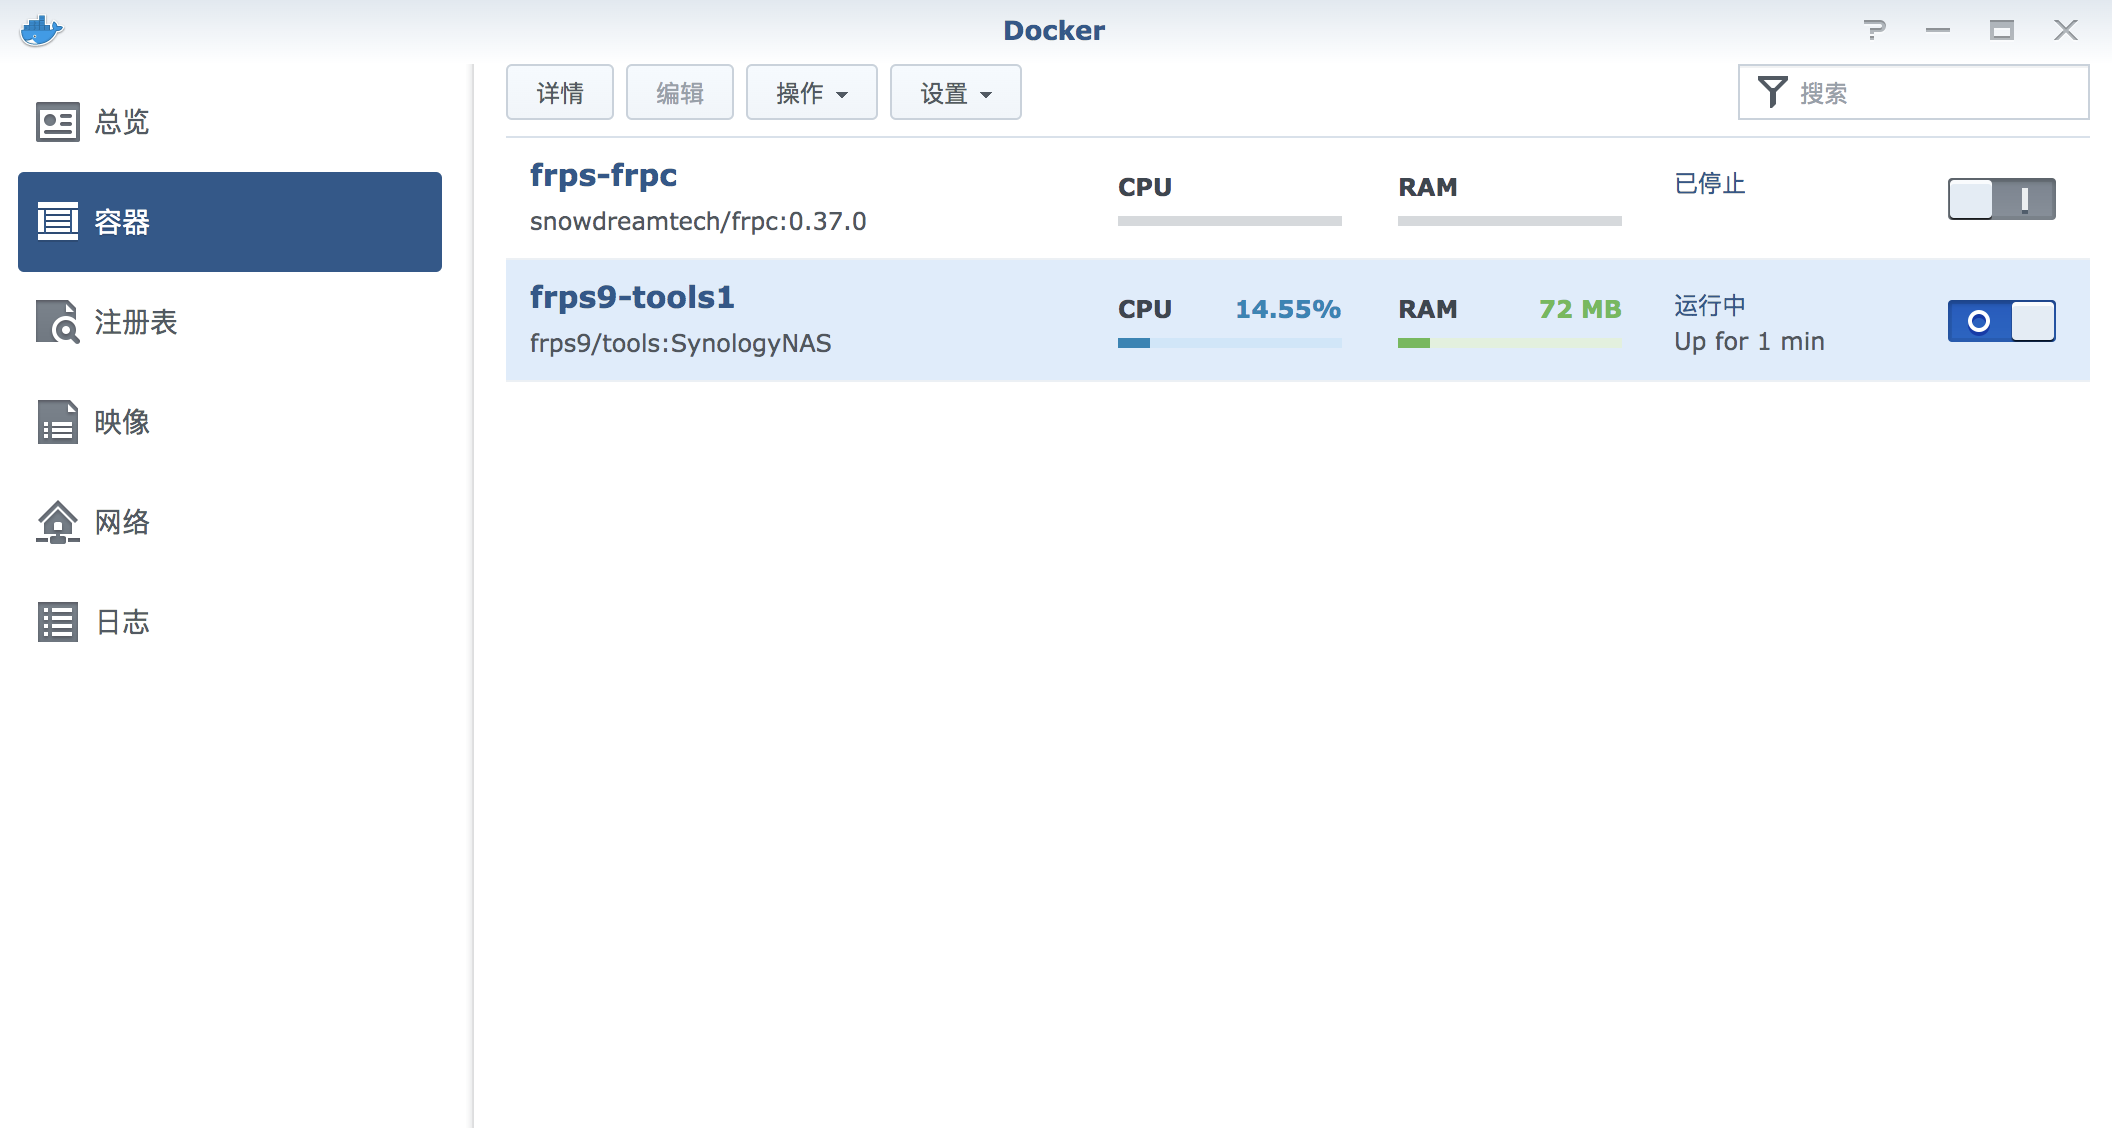
Task: Click the 网络 network house icon
Action: (57, 522)
